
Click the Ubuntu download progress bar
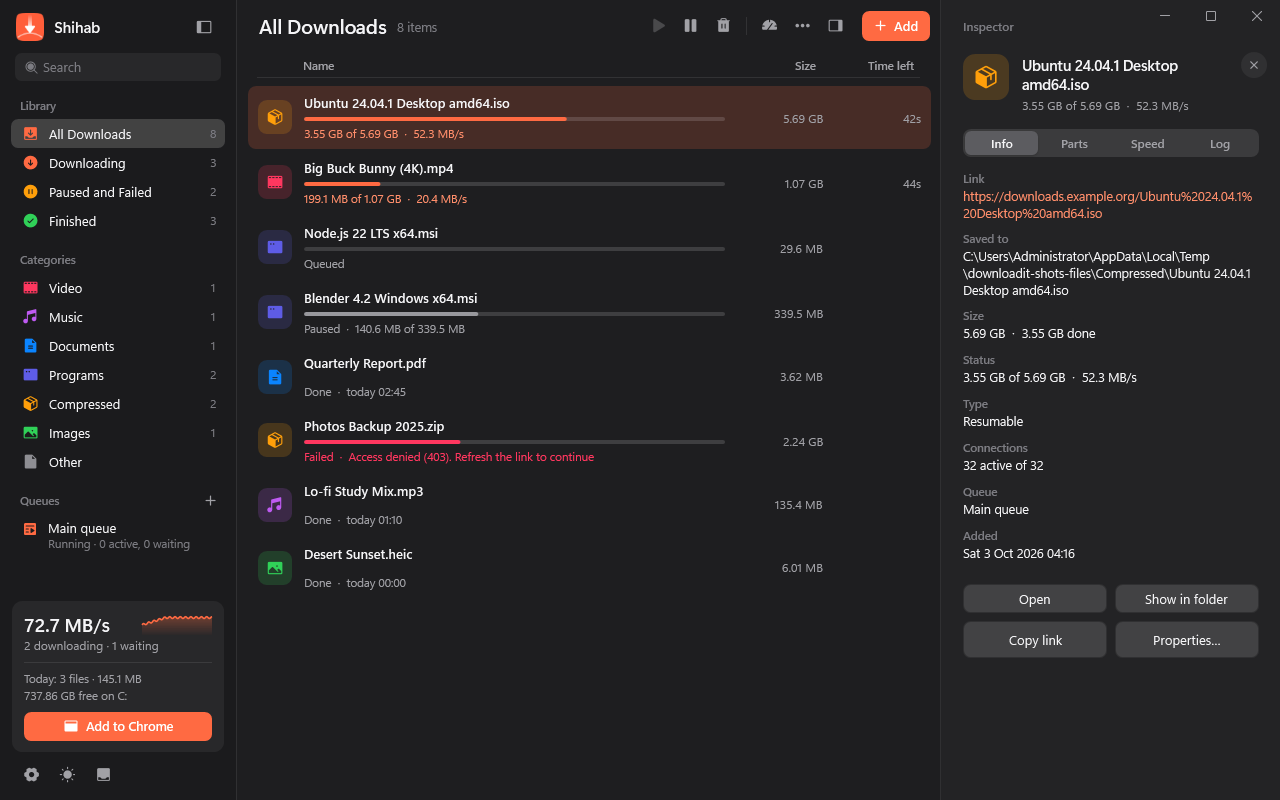[x=514, y=119]
